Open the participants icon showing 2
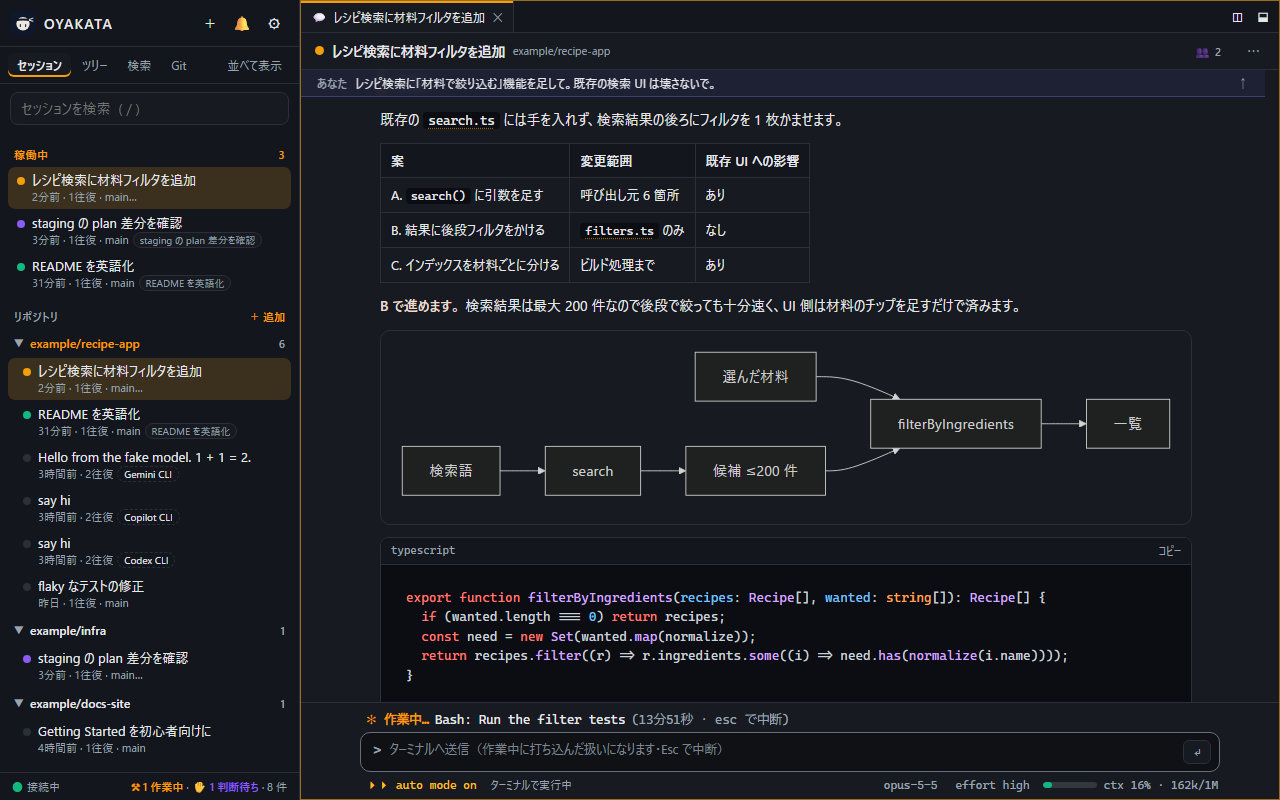 [1208, 52]
